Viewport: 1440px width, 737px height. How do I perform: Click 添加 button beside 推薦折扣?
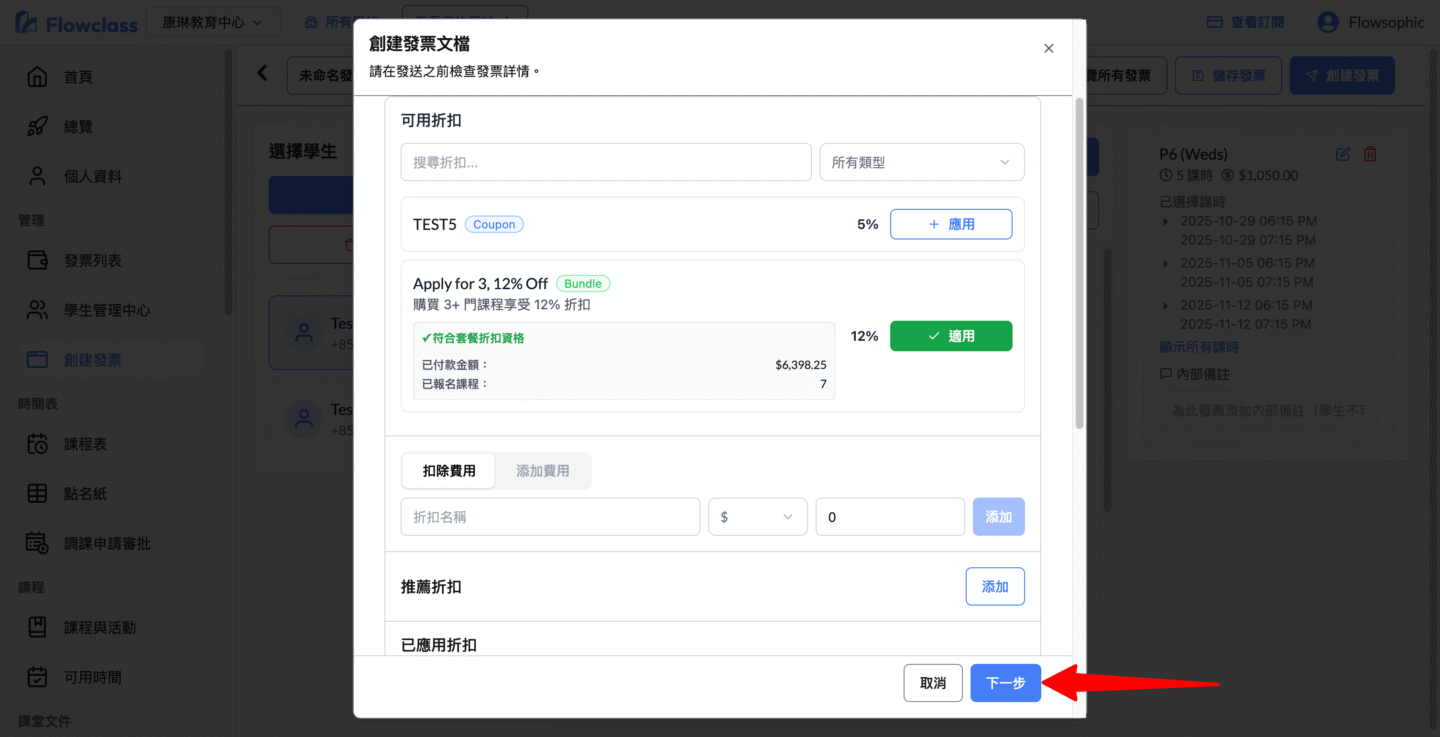click(994, 587)
